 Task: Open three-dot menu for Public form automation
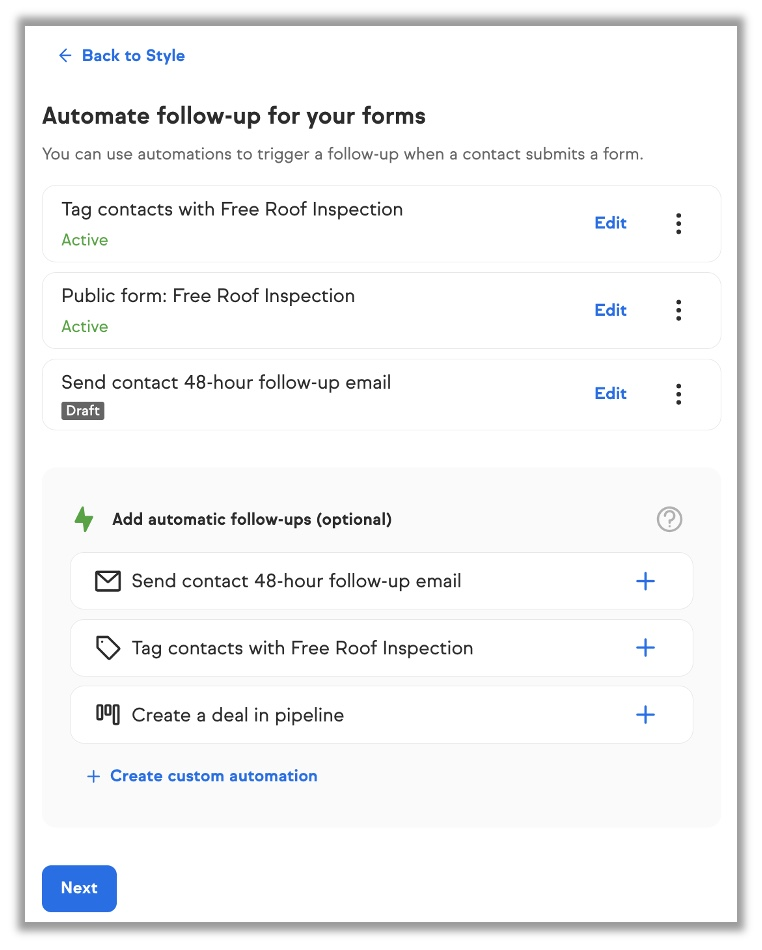coord(678,310)
